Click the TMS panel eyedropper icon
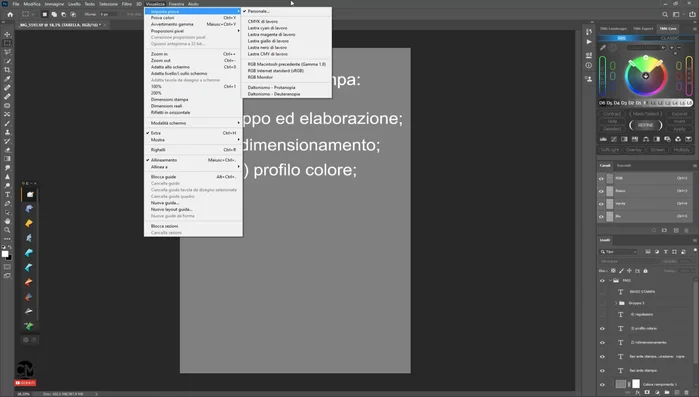Viewport: 699px width, 397px height. pyautogui.click(x=603, y=47)
